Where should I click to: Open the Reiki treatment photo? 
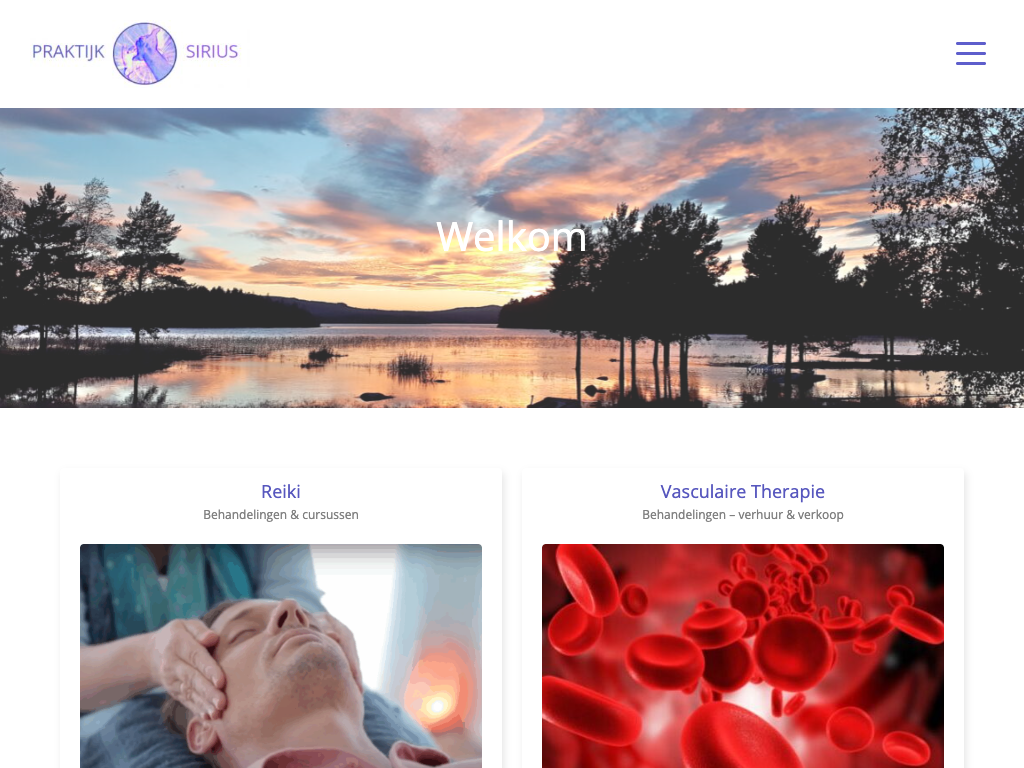click(281, 656)
